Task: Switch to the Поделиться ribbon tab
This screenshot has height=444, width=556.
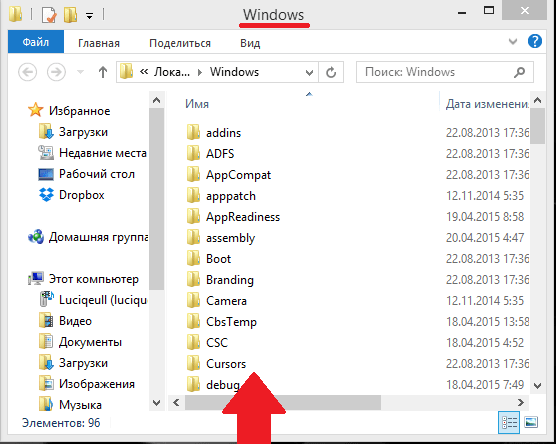Action: (180, 43)
